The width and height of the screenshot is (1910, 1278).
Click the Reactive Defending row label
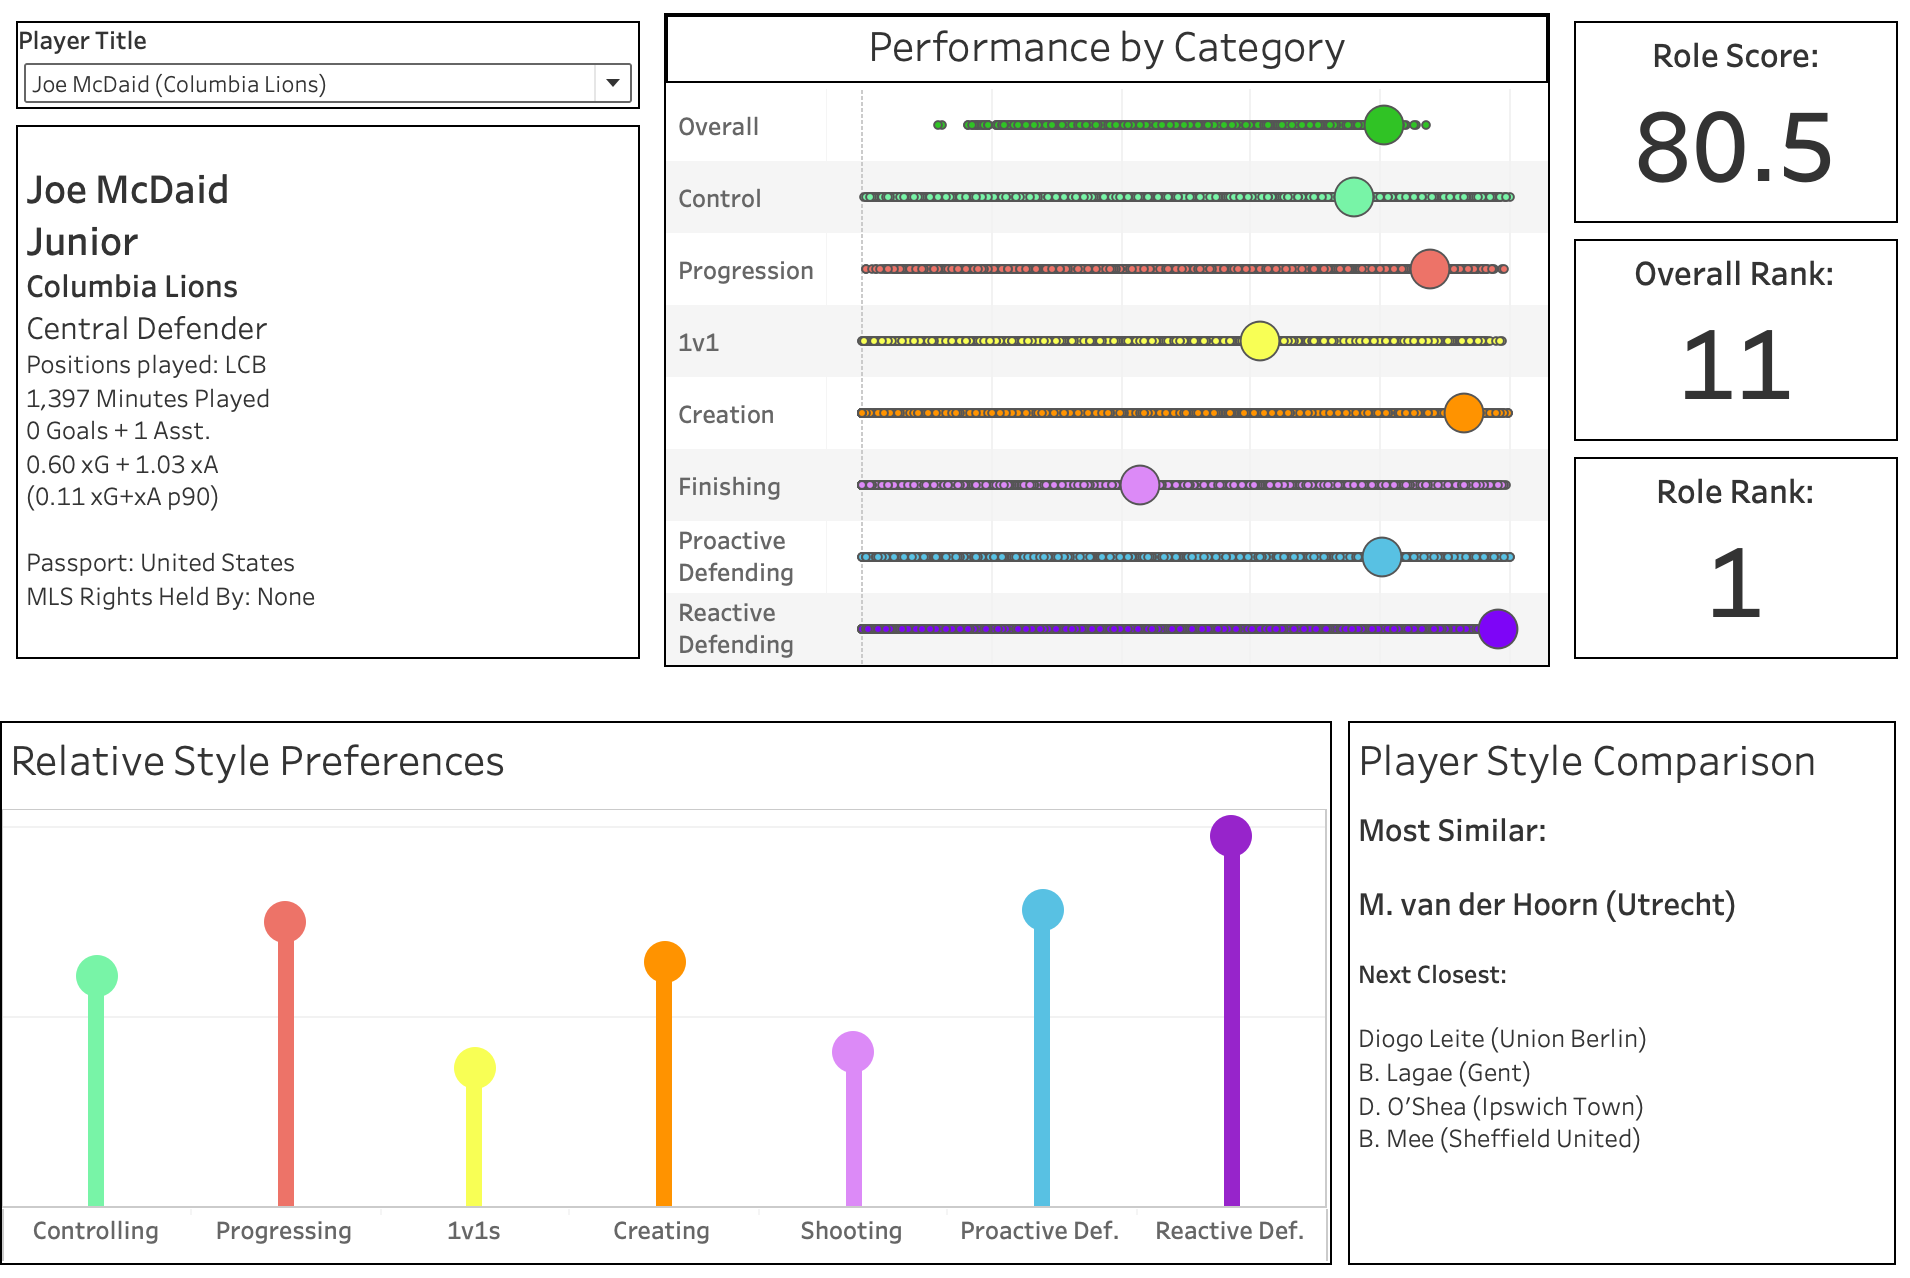(736, 629)
